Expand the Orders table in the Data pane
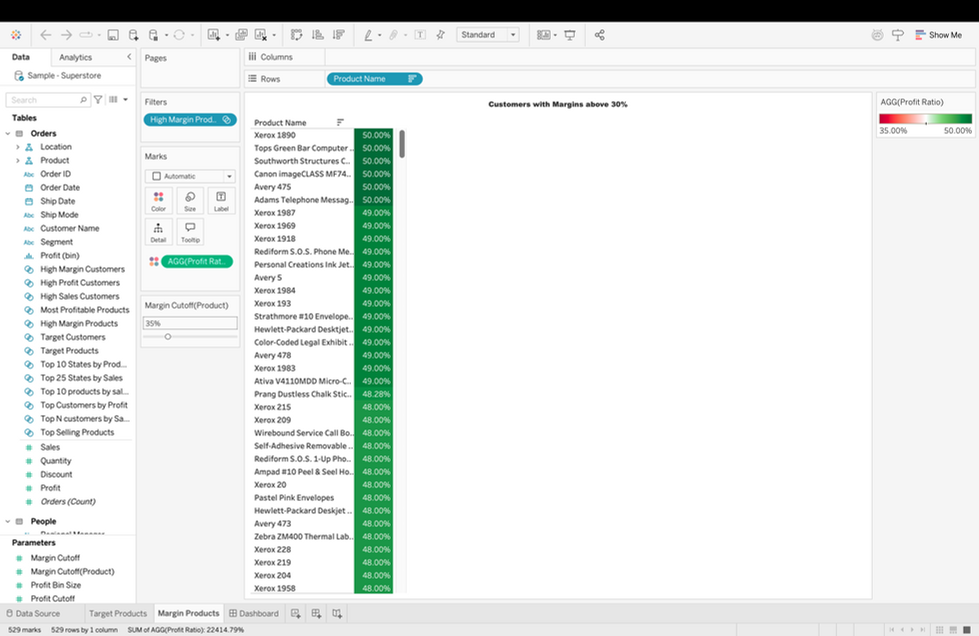Screen dimensions: 979x636 [x=10, y=131]
